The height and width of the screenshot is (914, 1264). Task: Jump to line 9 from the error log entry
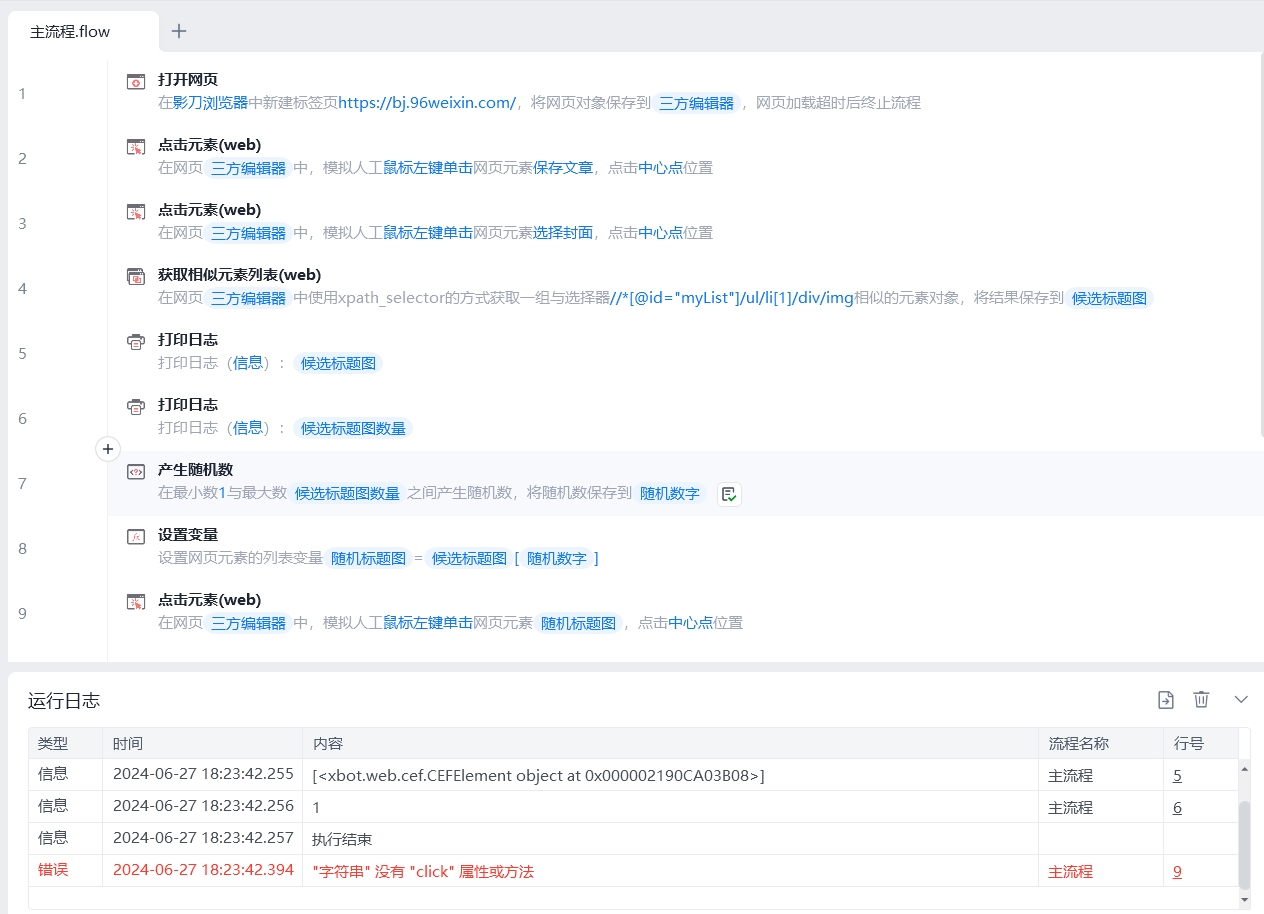(x=1177, y=871)
